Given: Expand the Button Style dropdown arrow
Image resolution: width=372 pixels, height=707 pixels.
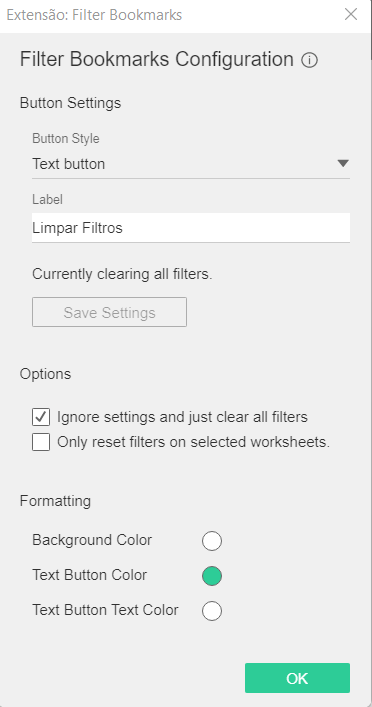Looking at the screenshot, I should pyautogui.click(x=343, y=164).
